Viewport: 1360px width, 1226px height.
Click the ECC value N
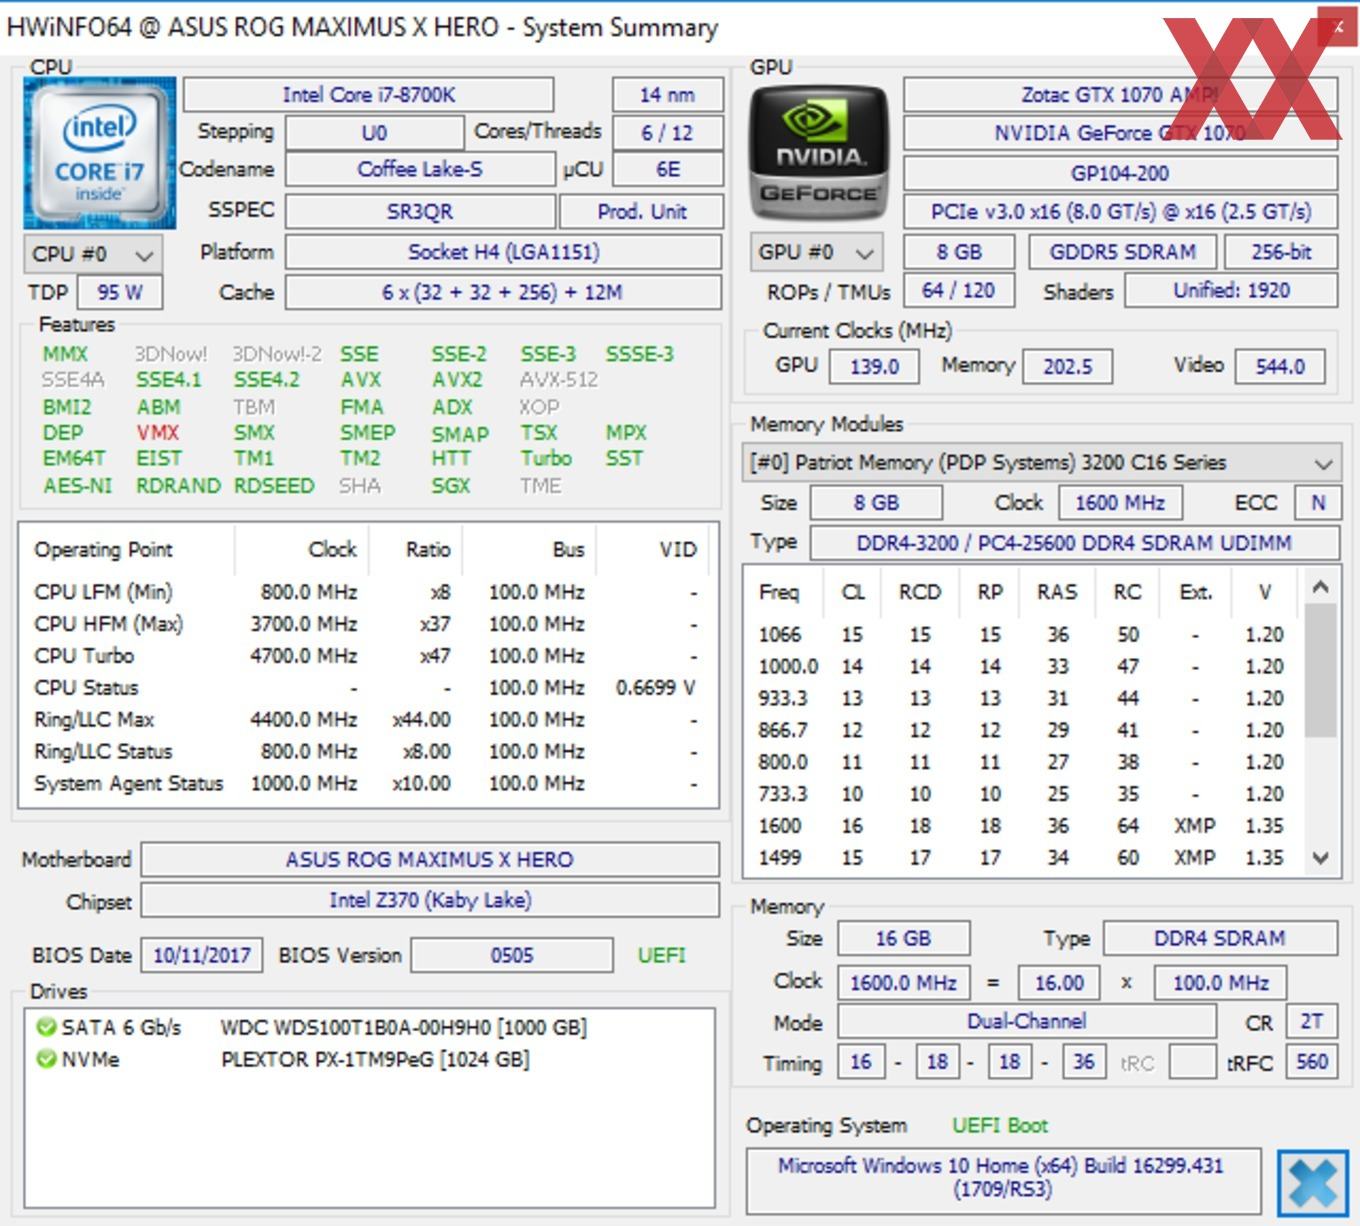[1317, 503]
